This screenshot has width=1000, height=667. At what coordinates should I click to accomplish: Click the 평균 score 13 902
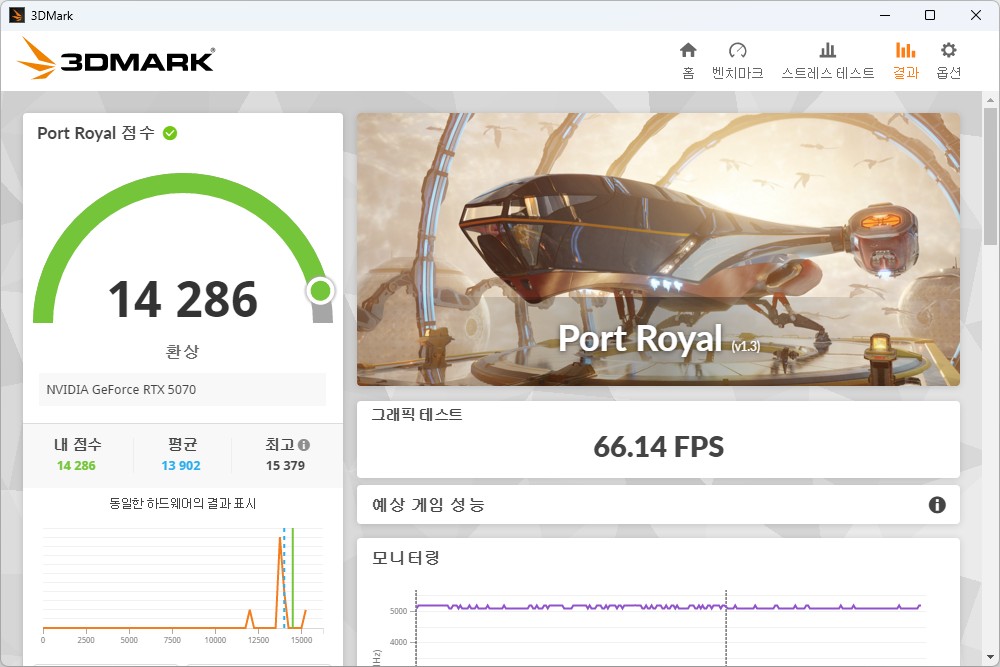181,465
